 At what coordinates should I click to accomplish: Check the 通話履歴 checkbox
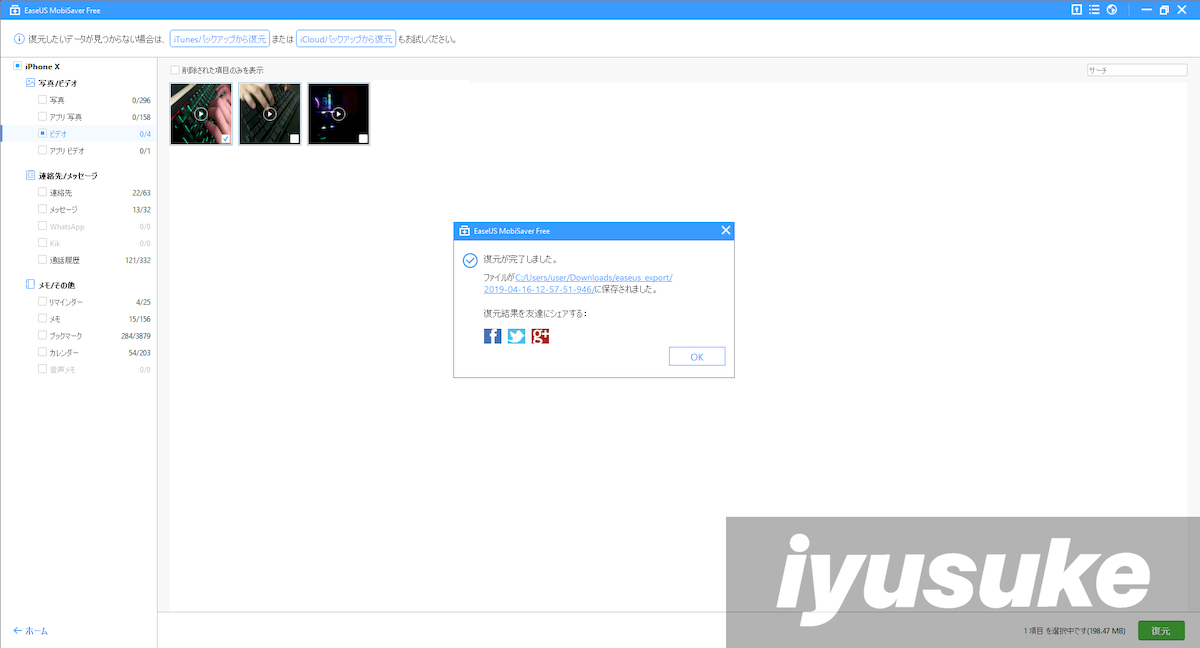(42, 260)
